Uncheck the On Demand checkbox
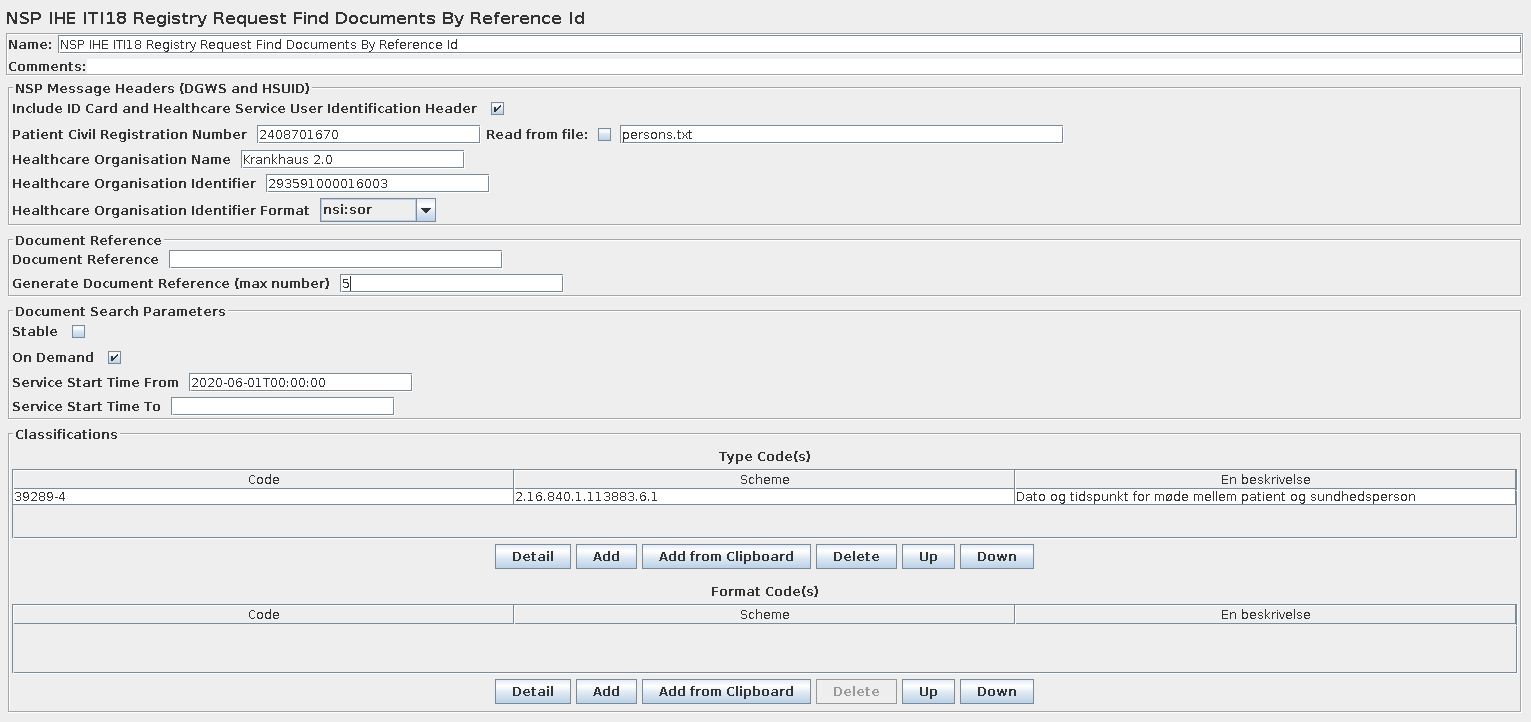 114,358
